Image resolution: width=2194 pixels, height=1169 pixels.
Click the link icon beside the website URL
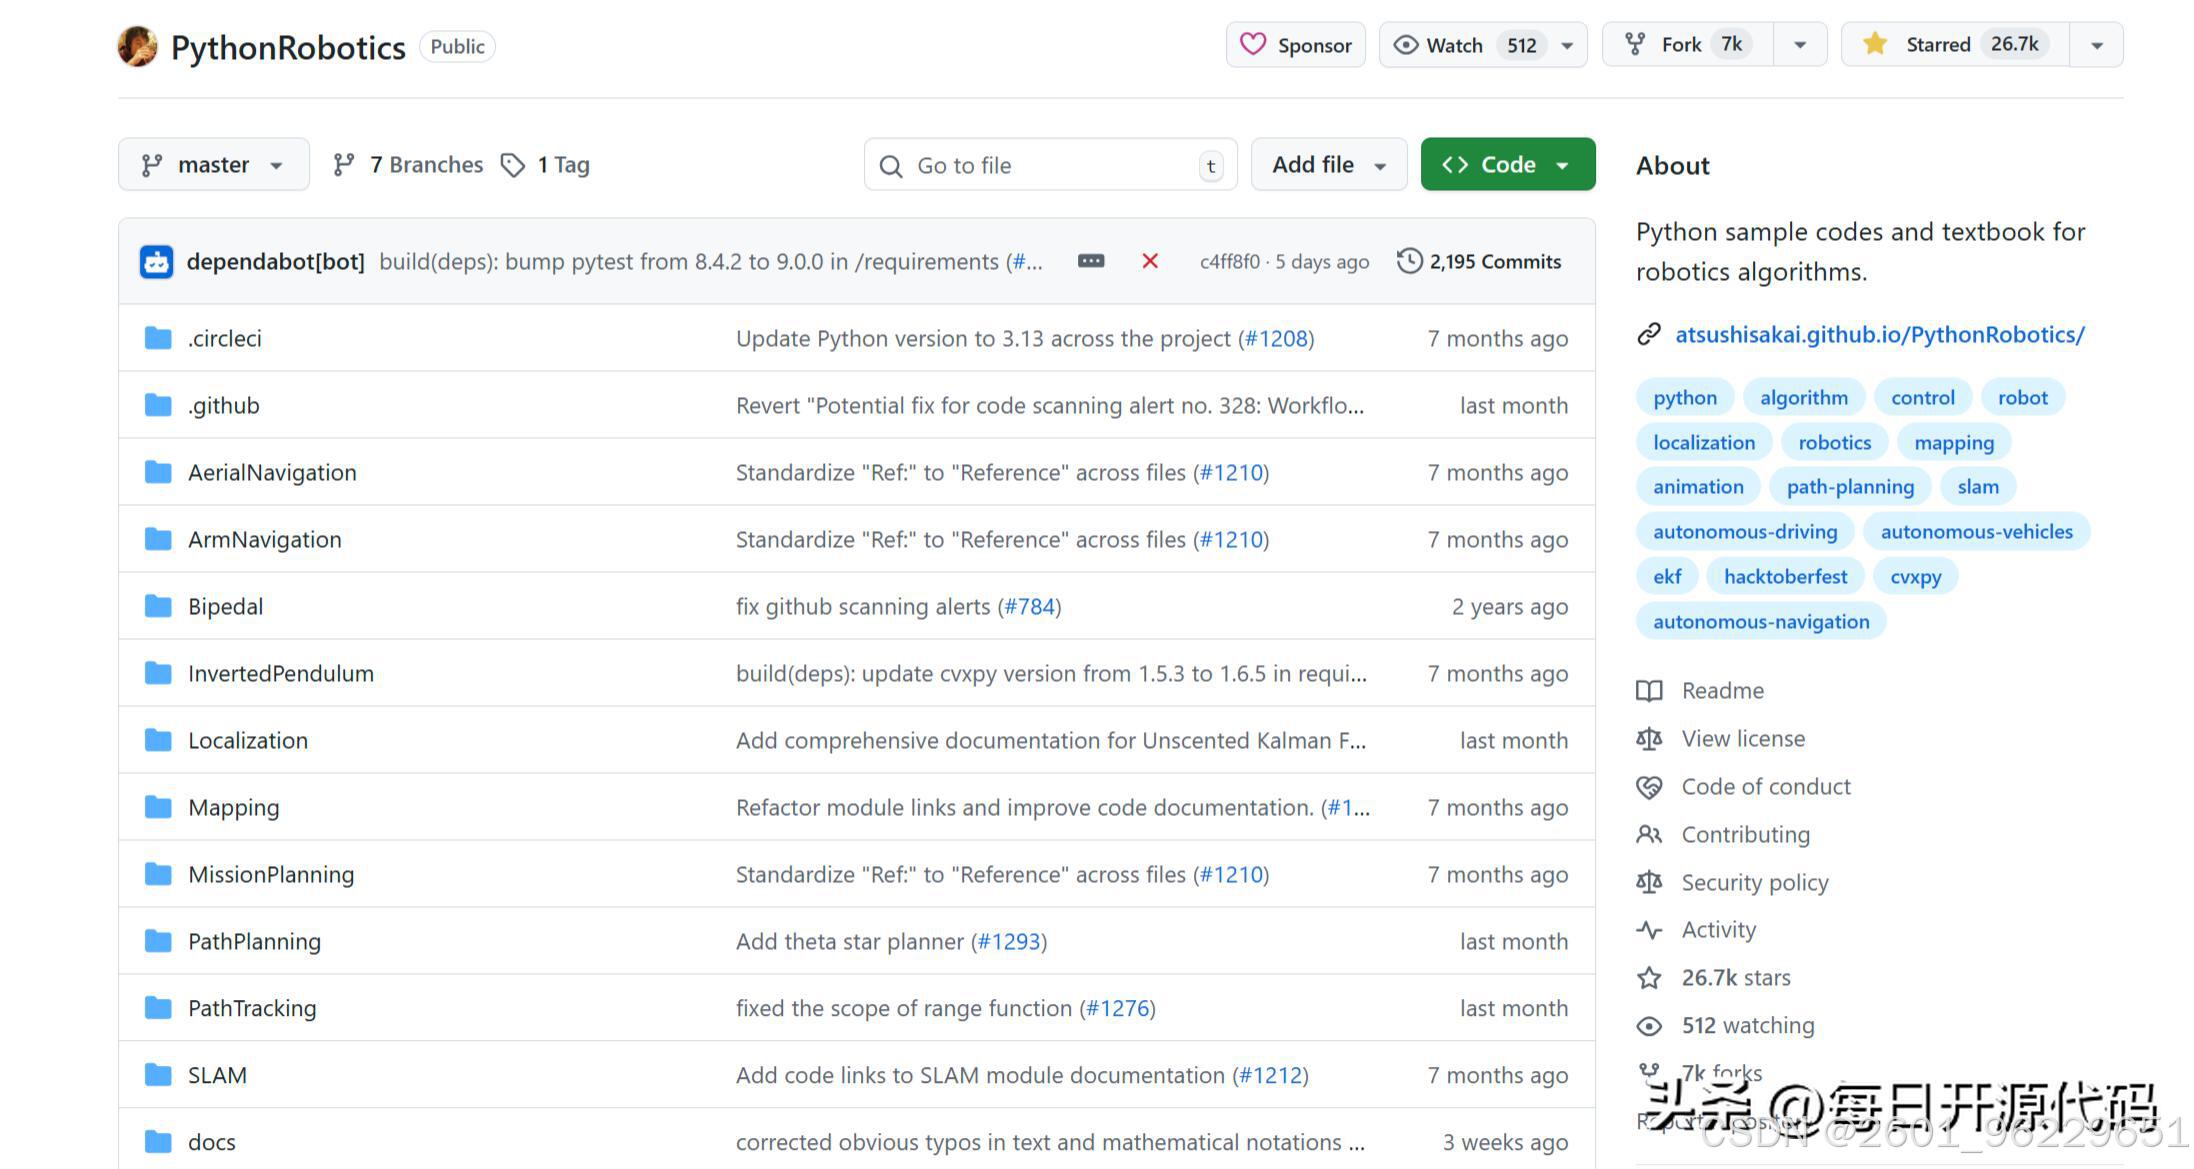[x=1649, y=334]
